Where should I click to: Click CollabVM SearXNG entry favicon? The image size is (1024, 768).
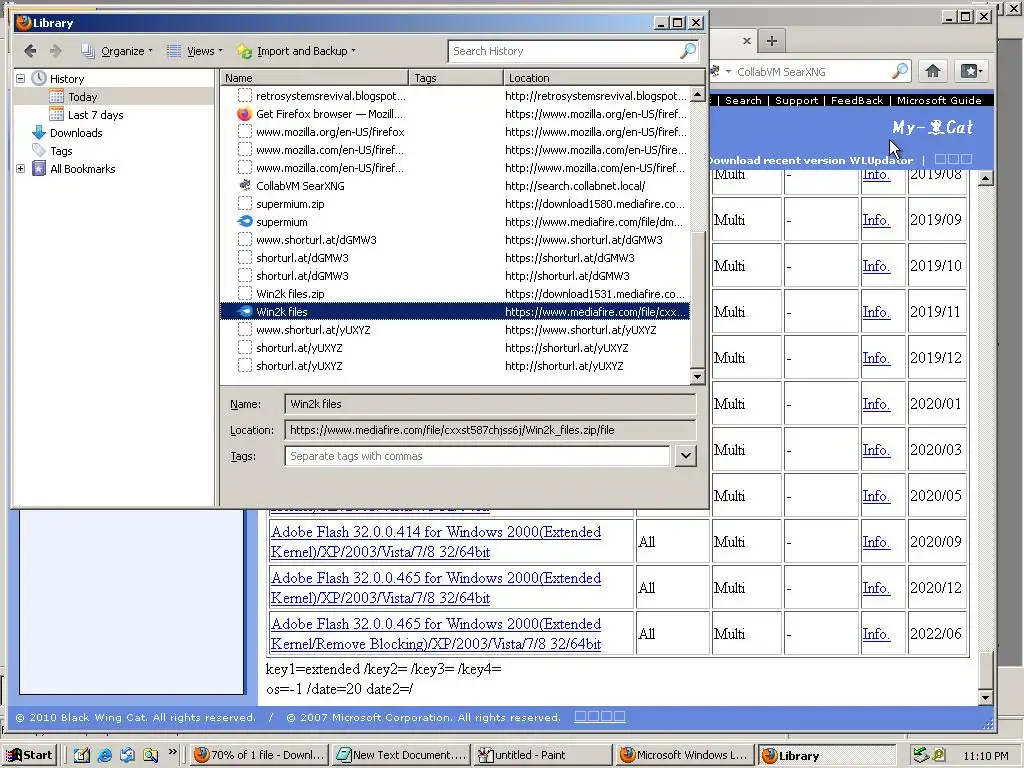(x=244, y=185)
